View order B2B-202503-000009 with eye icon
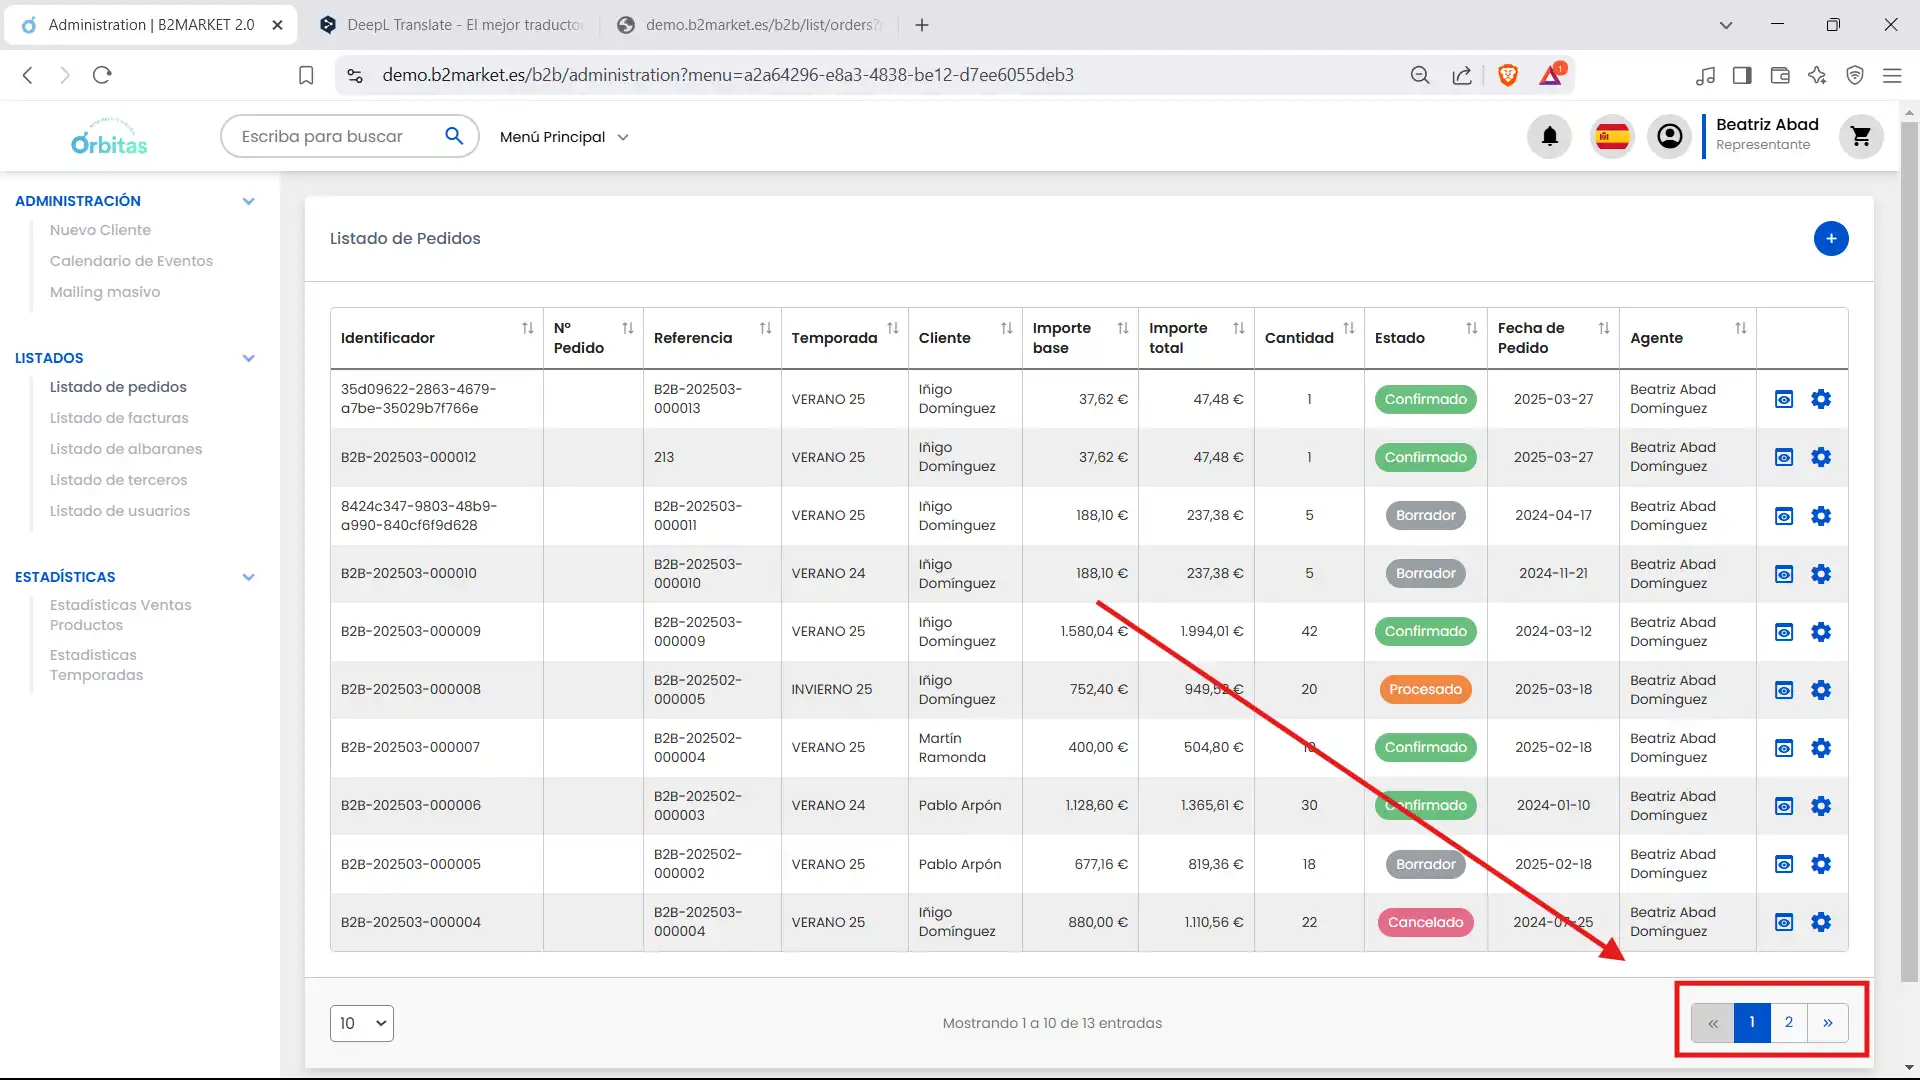This screenshot has width=1920, height=1080. point(1783,632)
